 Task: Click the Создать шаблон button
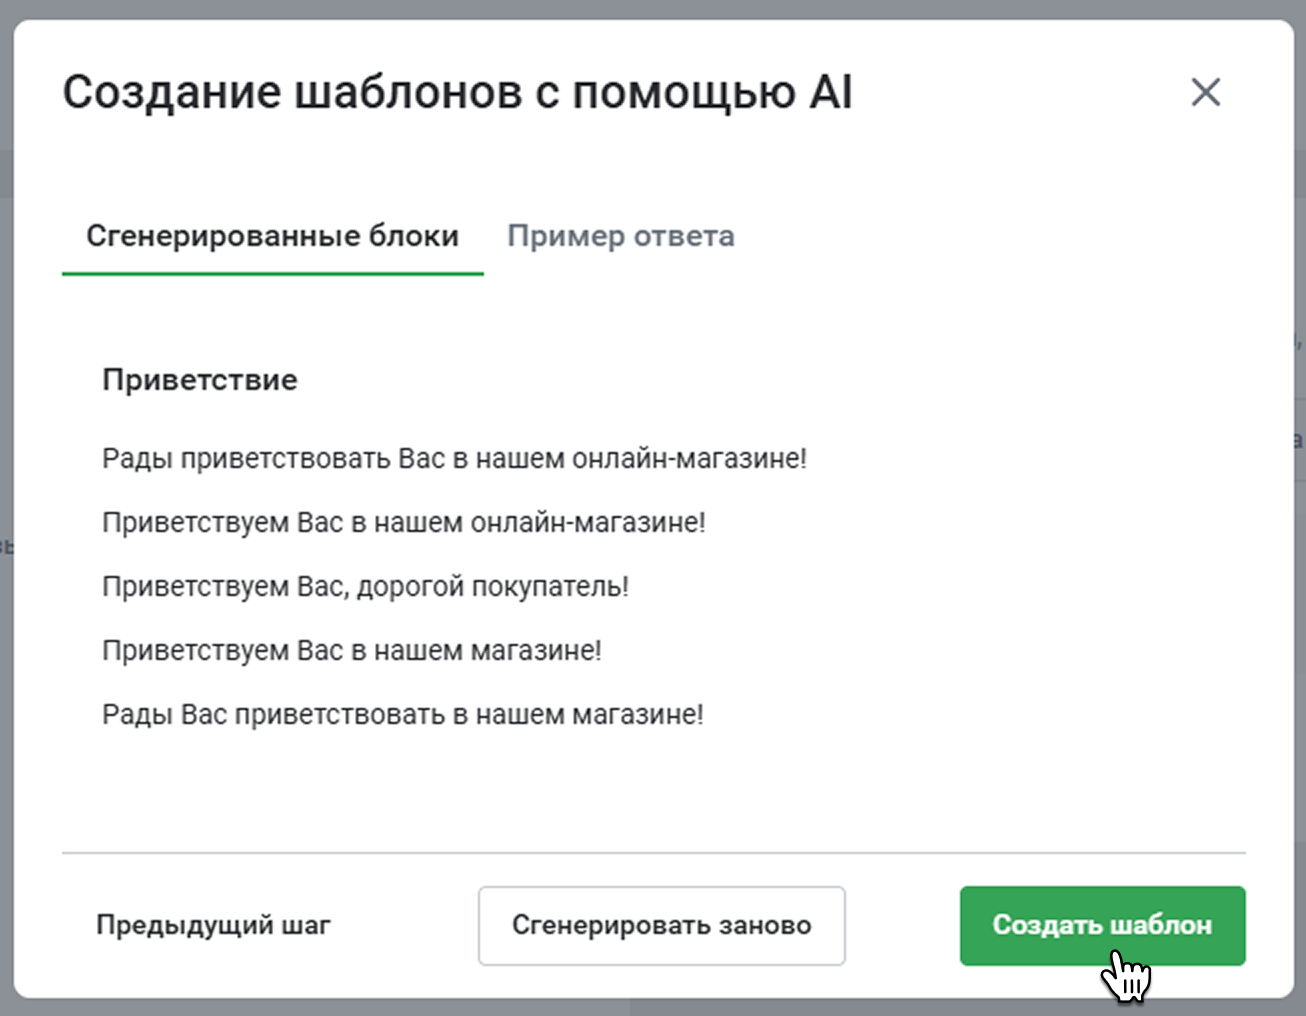point(1102,925)
